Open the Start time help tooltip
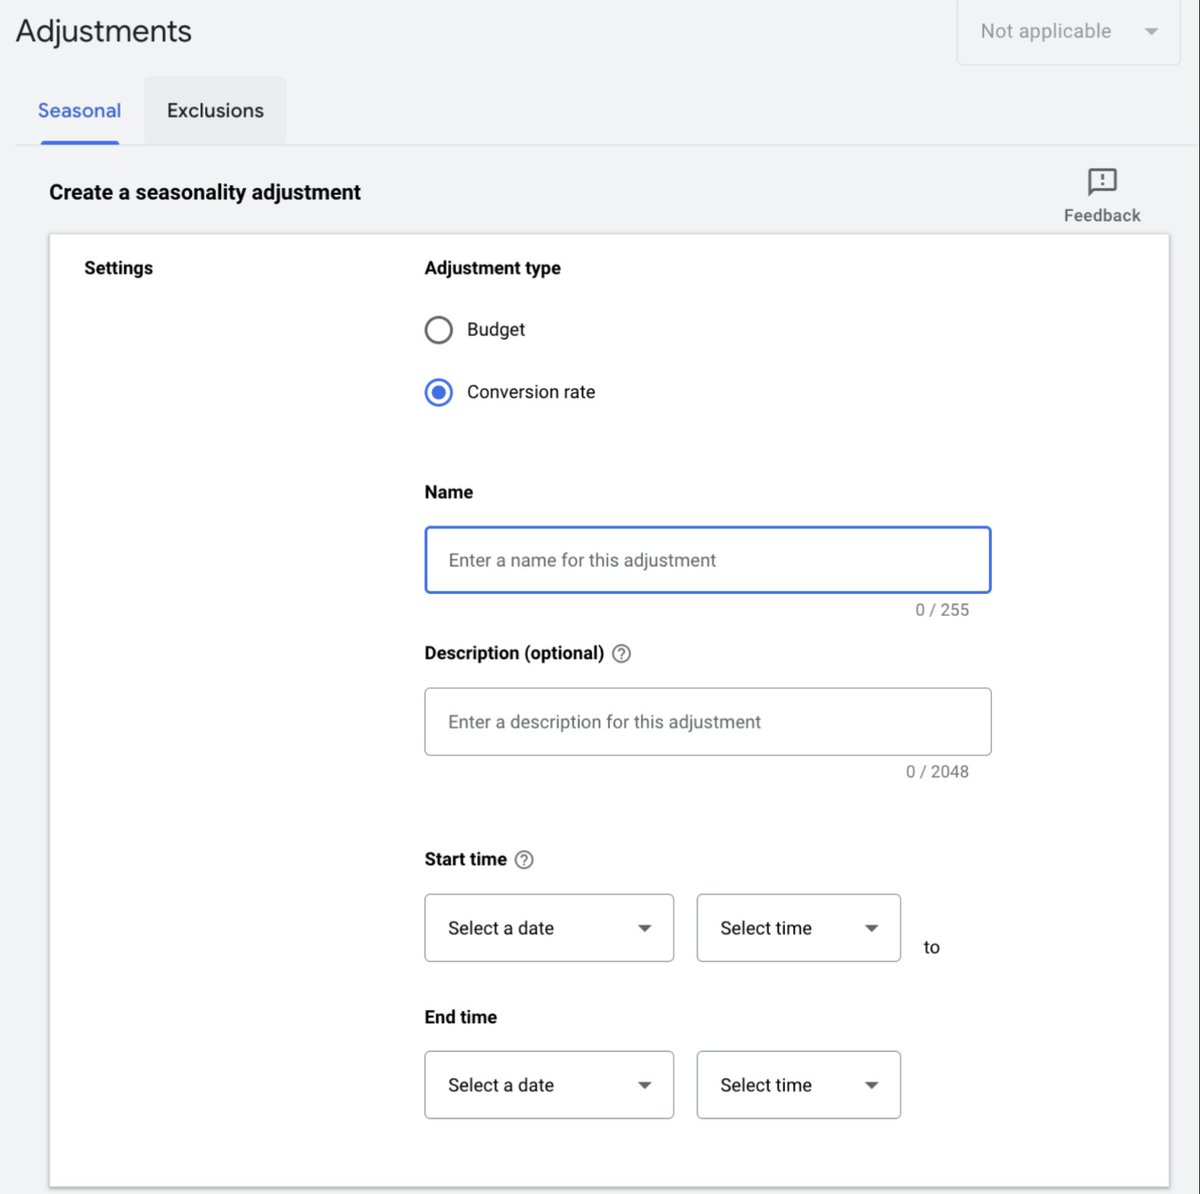This screenshot has width=1200, height=1194. coord(524,859)
